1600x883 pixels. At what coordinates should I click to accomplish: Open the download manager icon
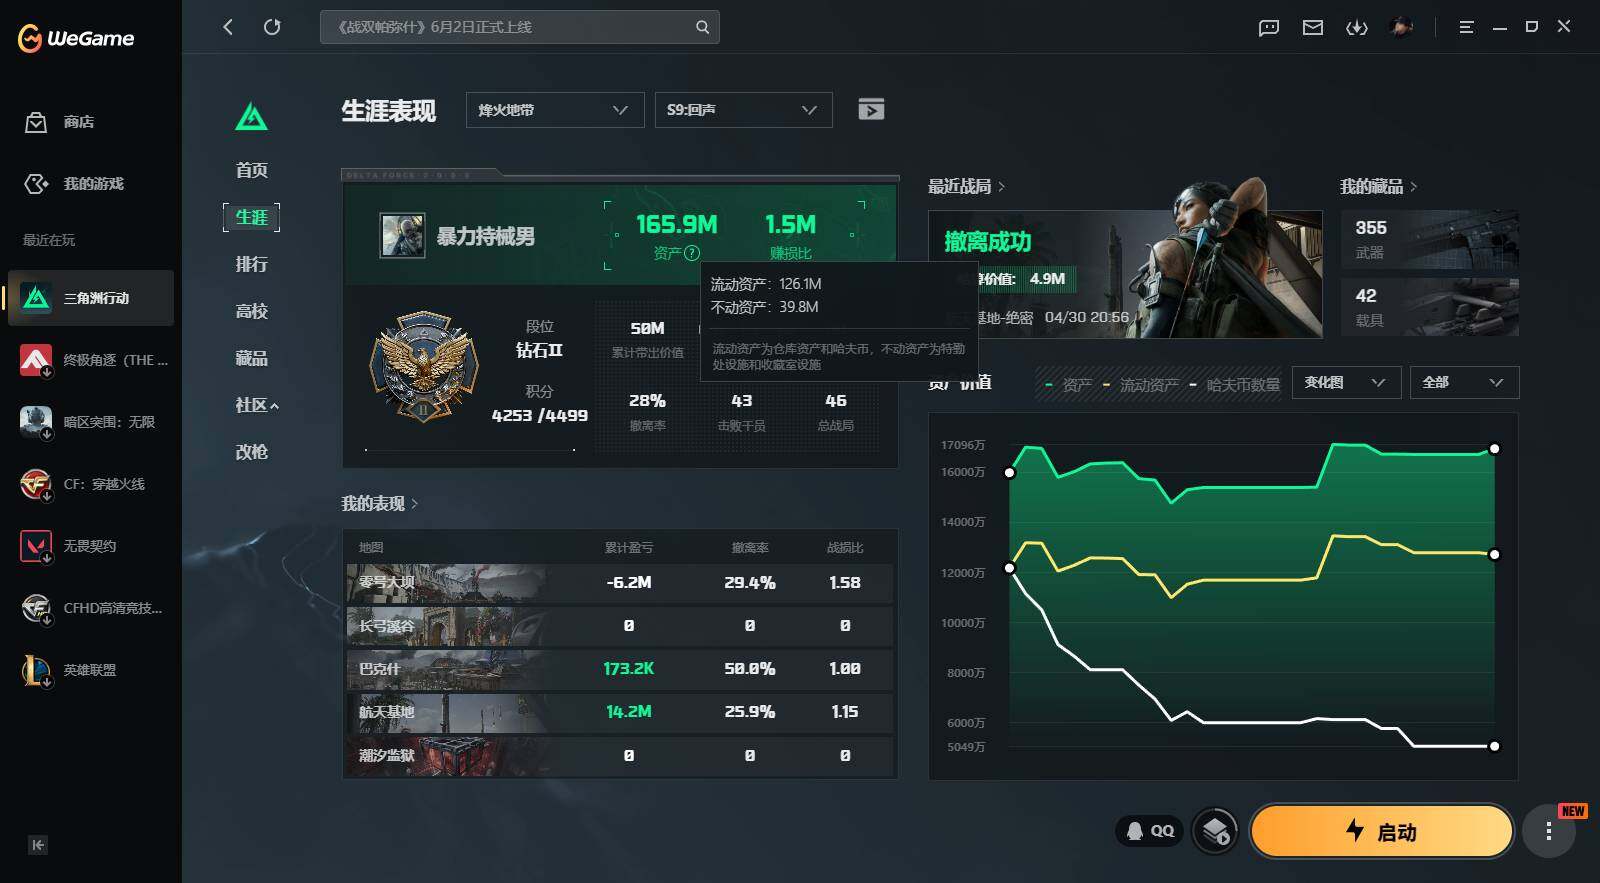(1357, 28)
